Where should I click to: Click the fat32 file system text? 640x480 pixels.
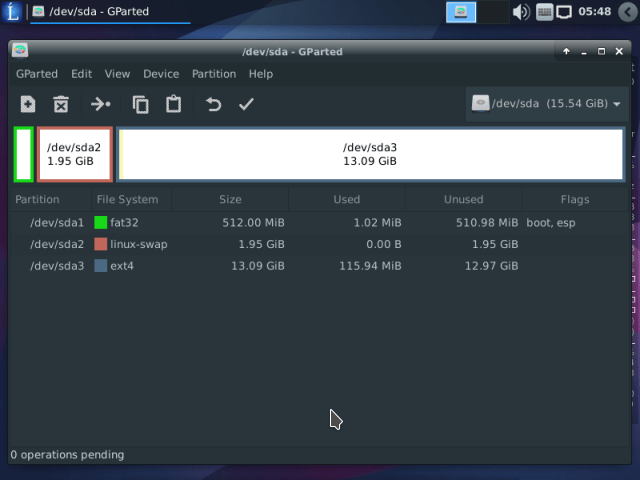coord(124,222)
